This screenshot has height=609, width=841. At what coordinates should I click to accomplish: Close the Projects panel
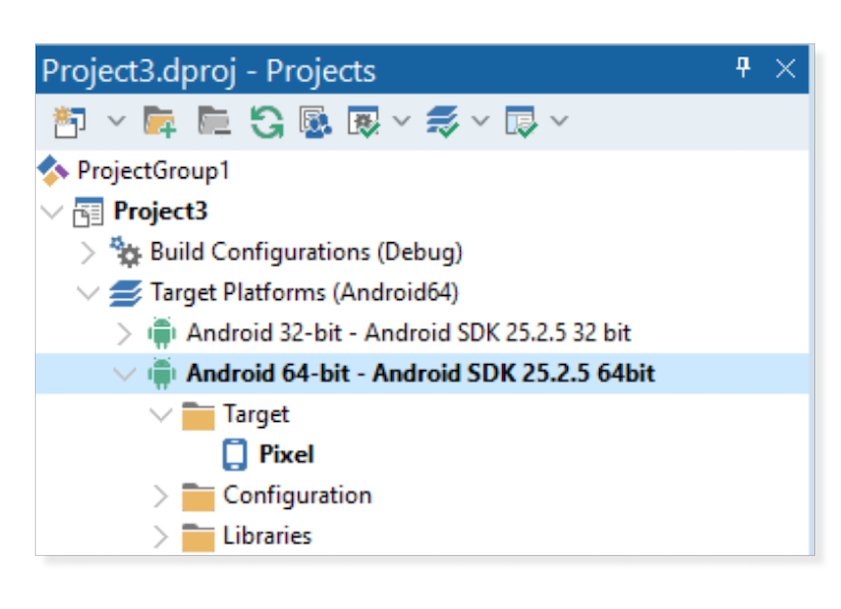[785, 69]
